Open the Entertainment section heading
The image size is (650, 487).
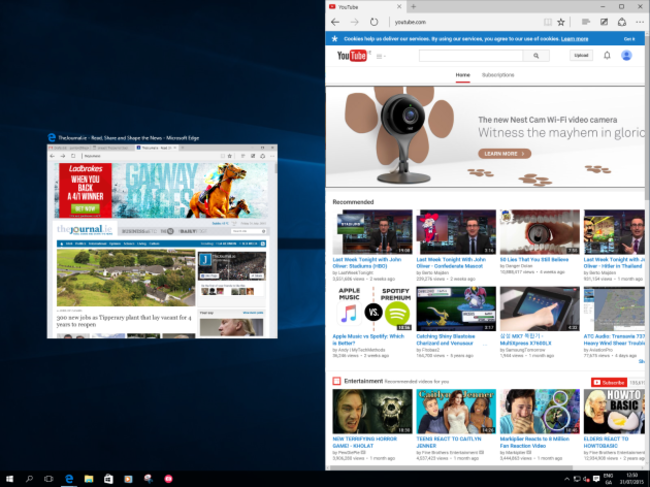point(363,381)
